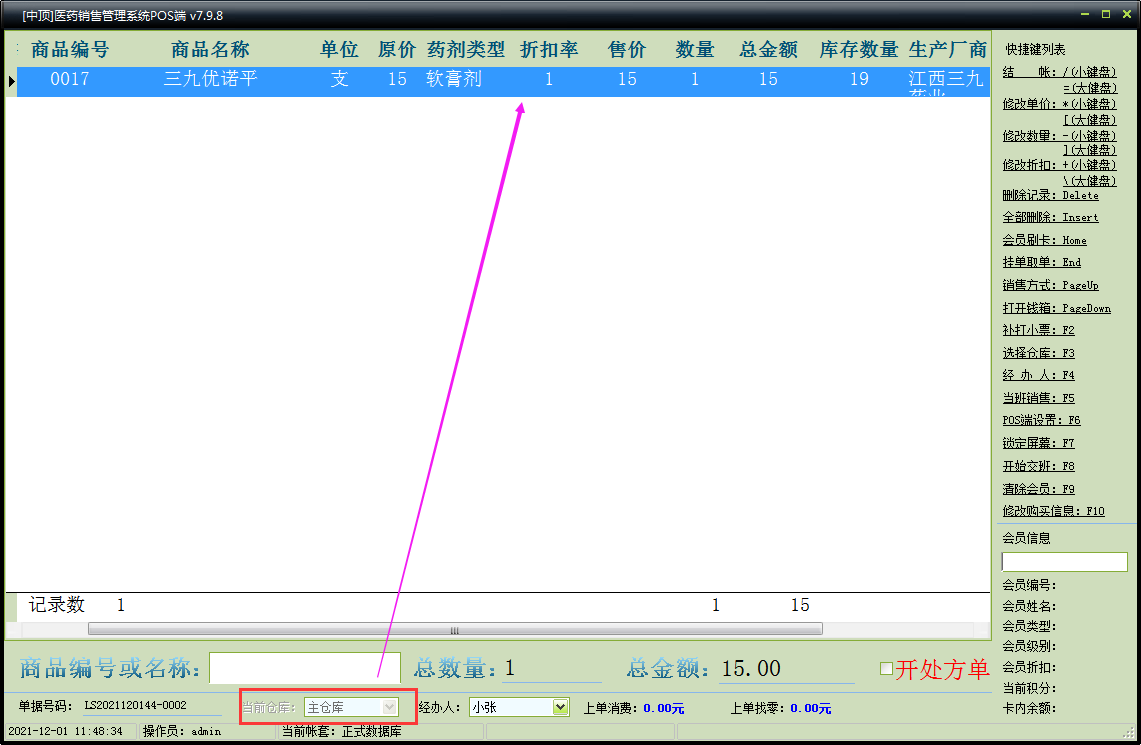Click the 删除记录: Delete shortcut link
The width and height of the screenshot is (1141, 745).
pyautogui.click(x=1050, y=196)
